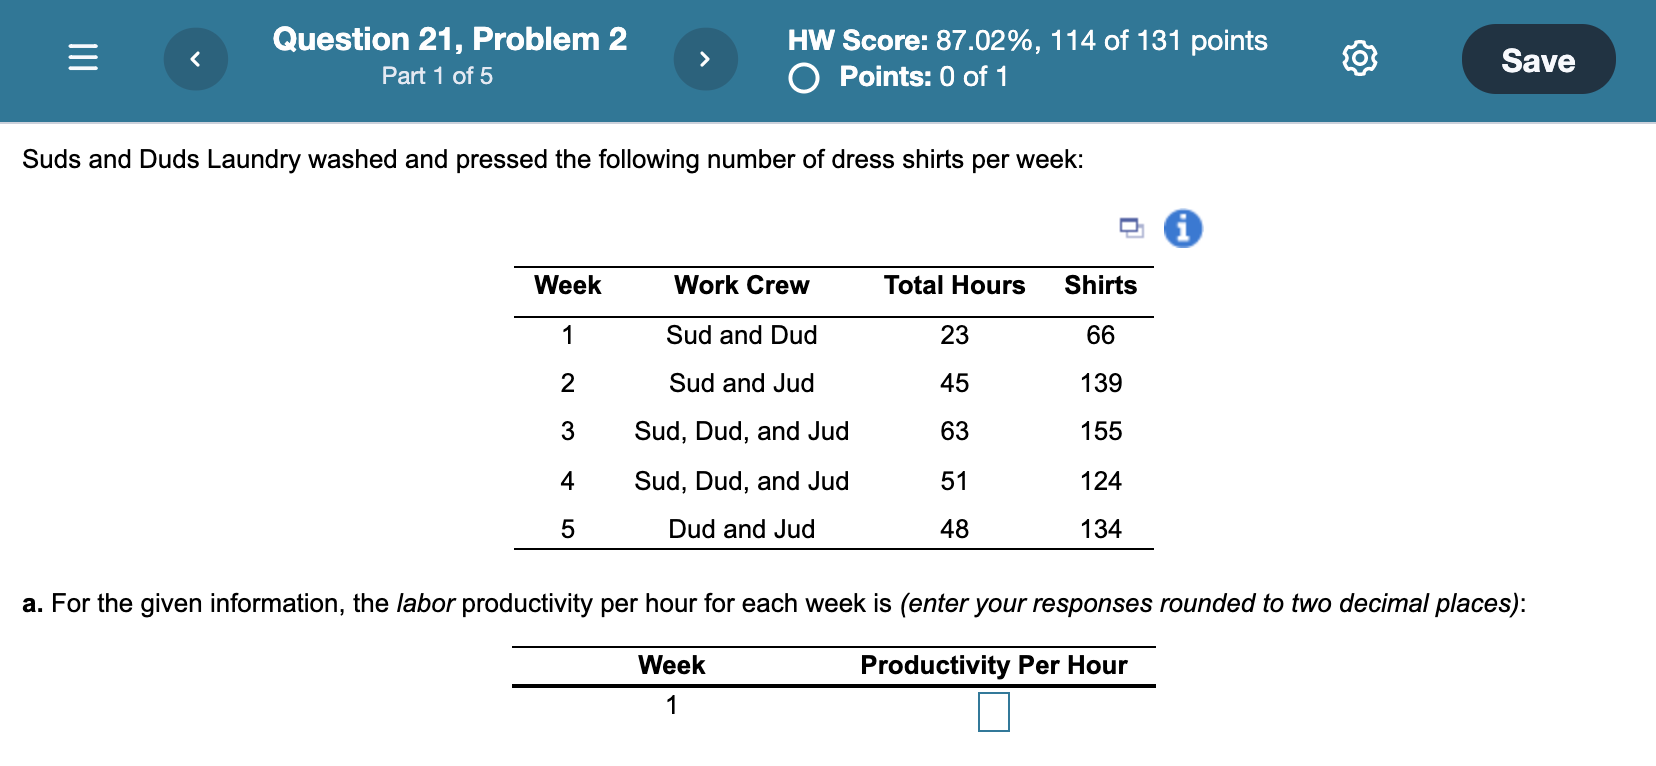Expand the navigation drawer with the menu icon
Image resolution: width=1656 pixels, height=766 pixels.
(x=82, y=58)
